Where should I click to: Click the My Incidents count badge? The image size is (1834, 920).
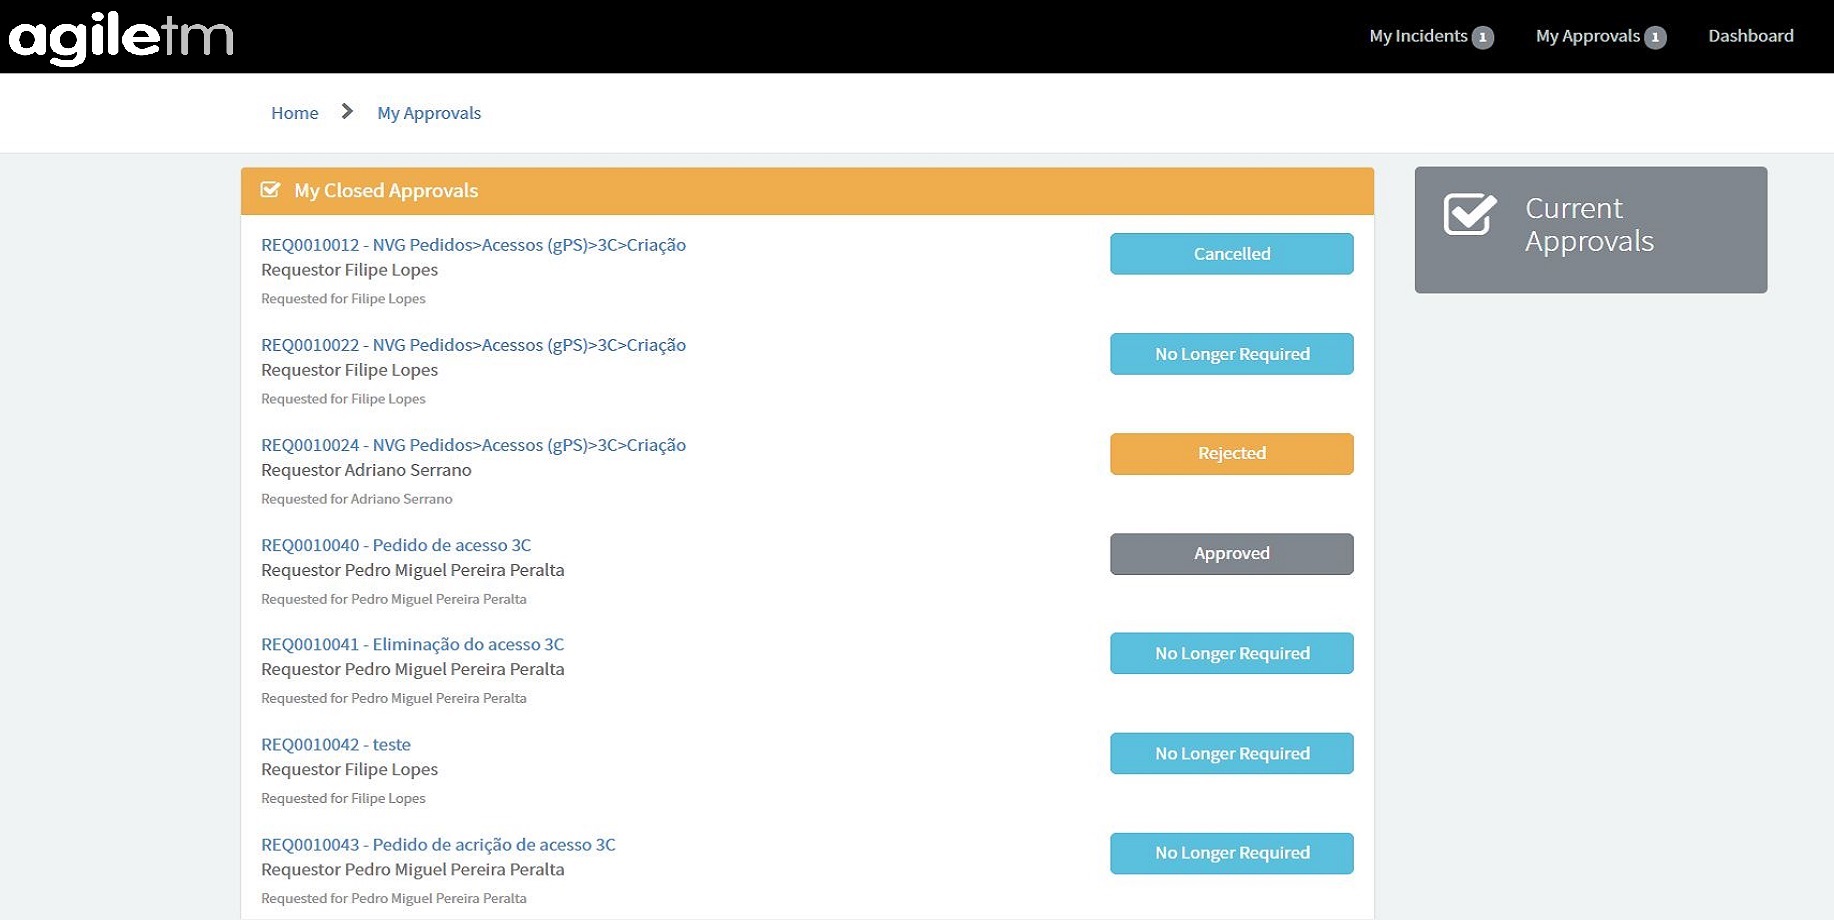pos(1483,37)
